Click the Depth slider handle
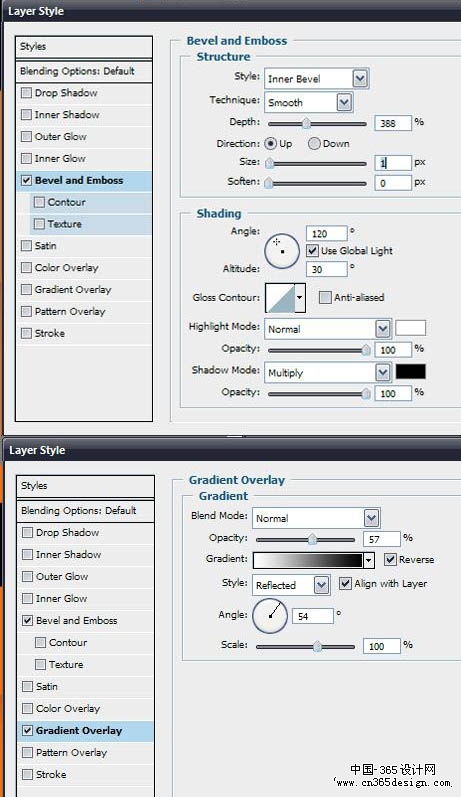The width and height of the screenshot is (461, 797). point(306,124)
